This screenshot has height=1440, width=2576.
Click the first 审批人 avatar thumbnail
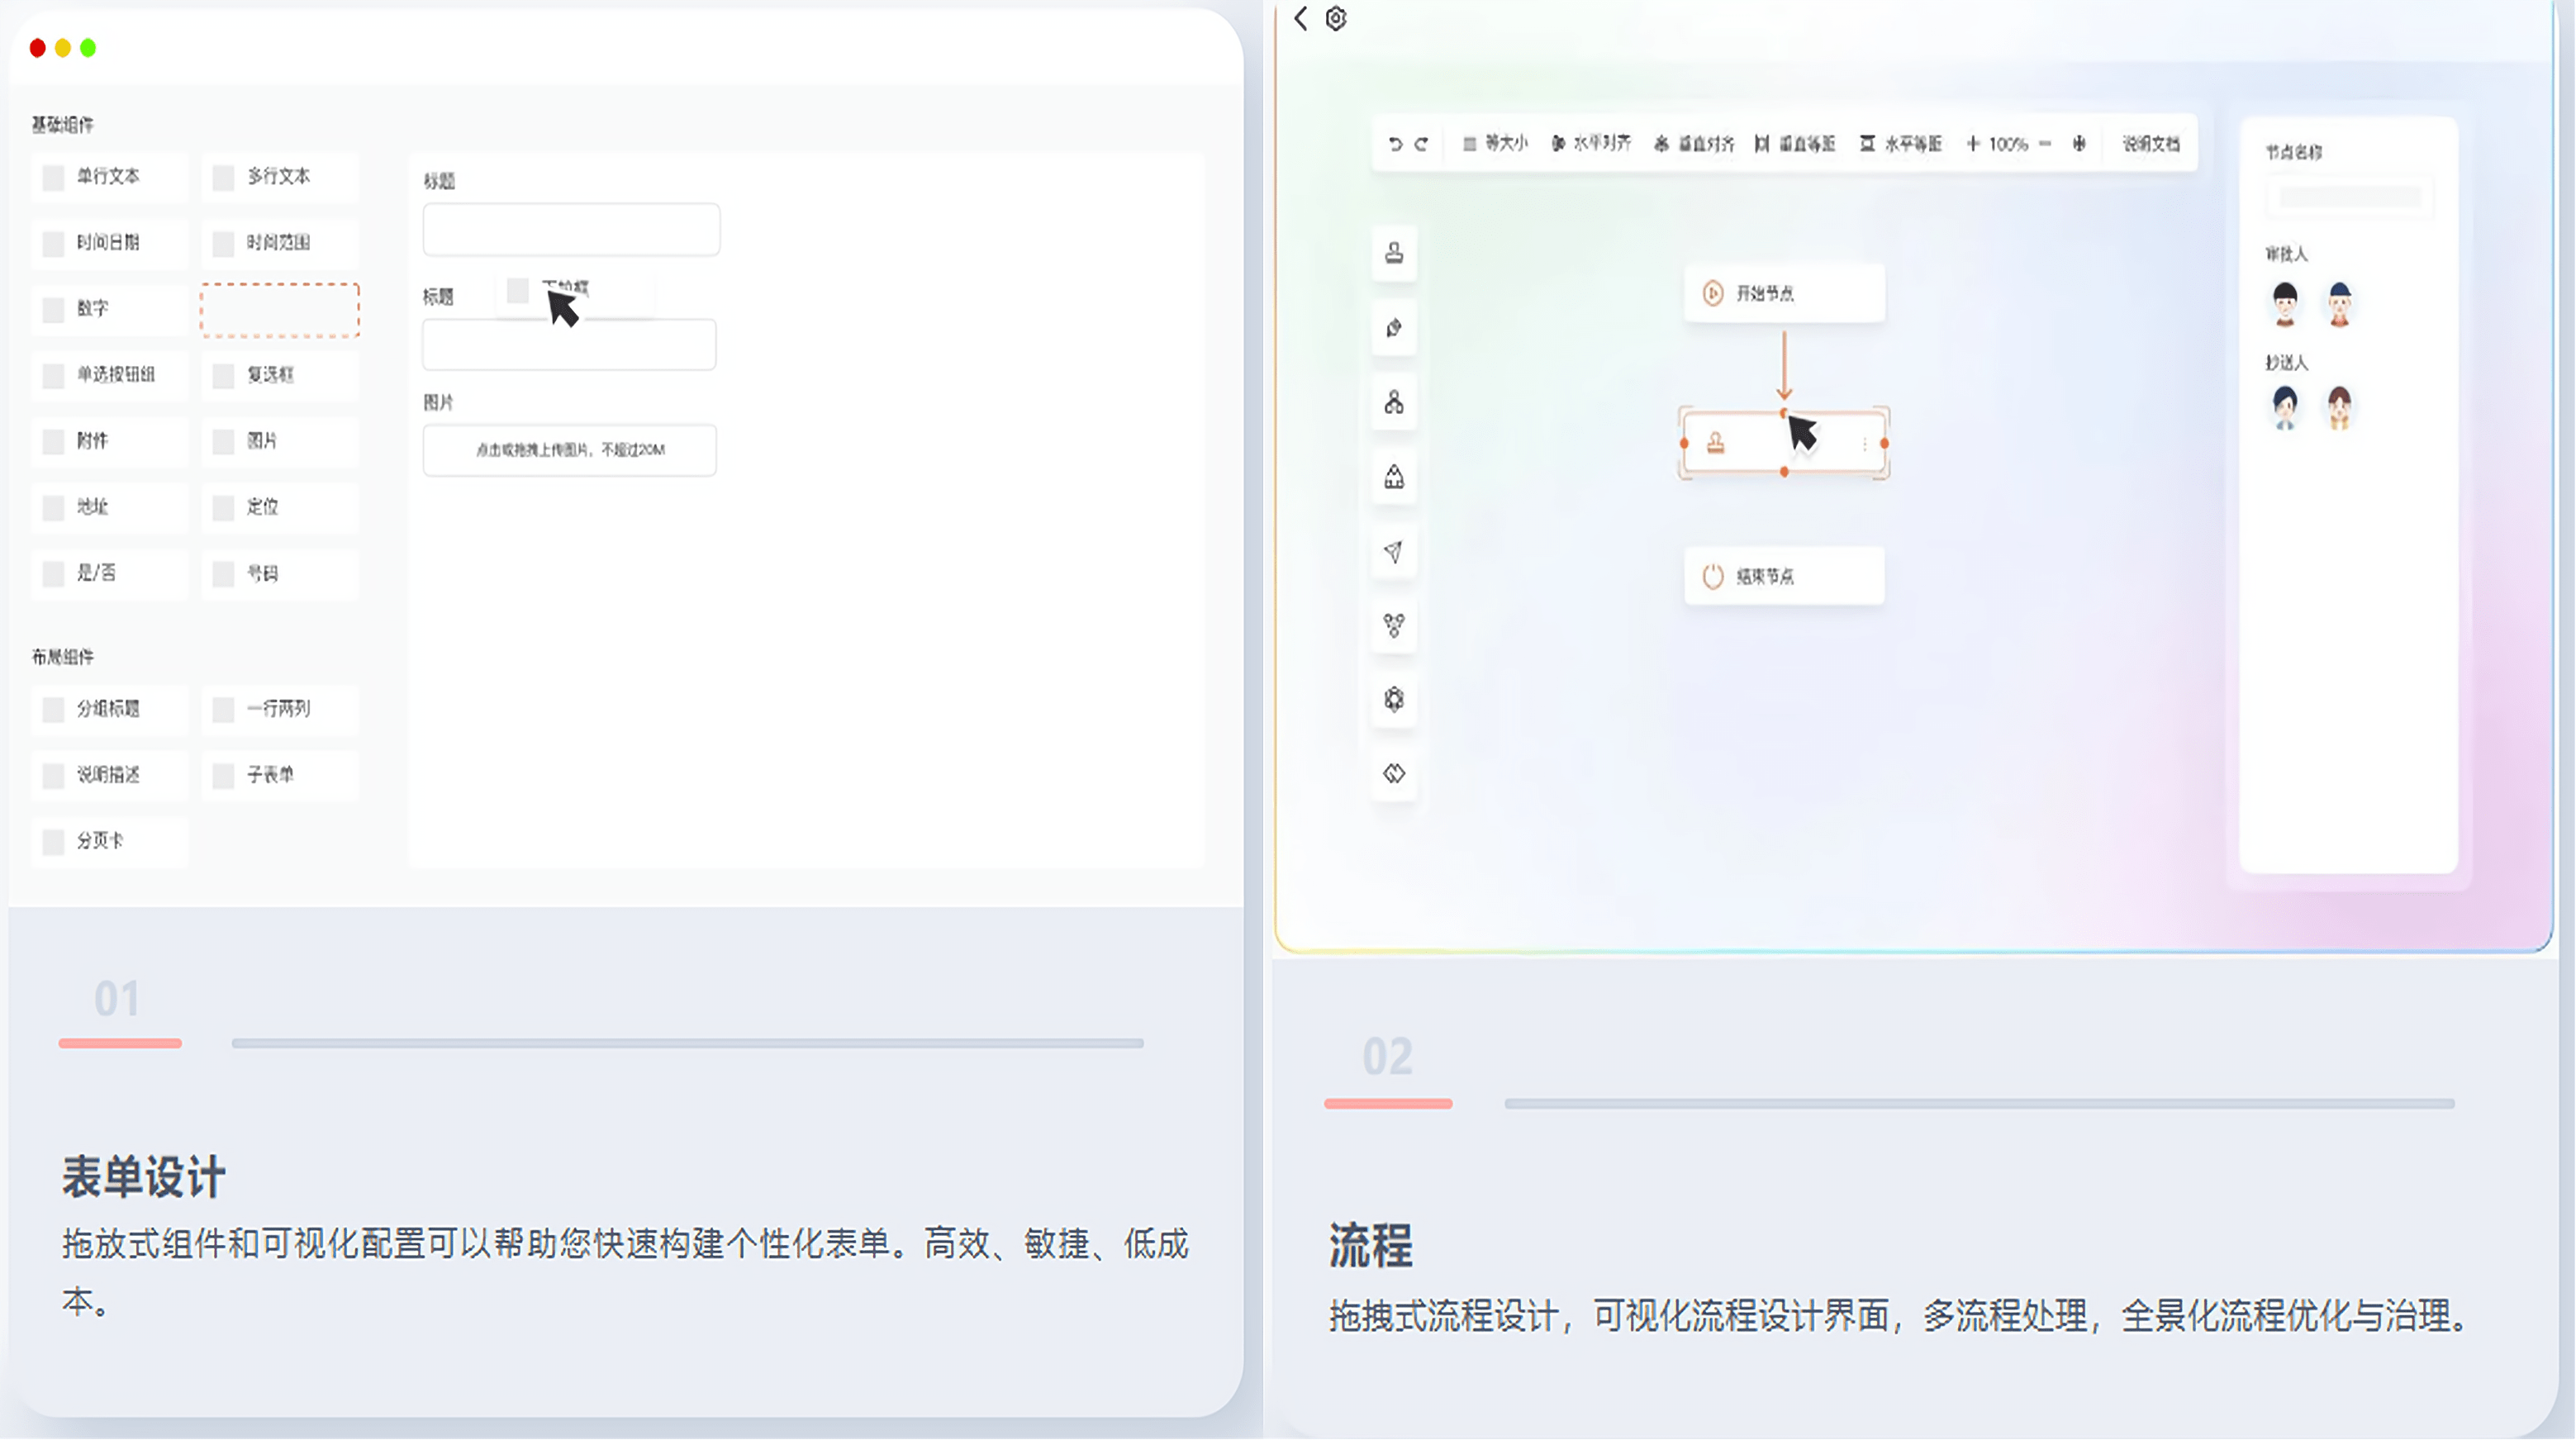tap(2285, 303)
